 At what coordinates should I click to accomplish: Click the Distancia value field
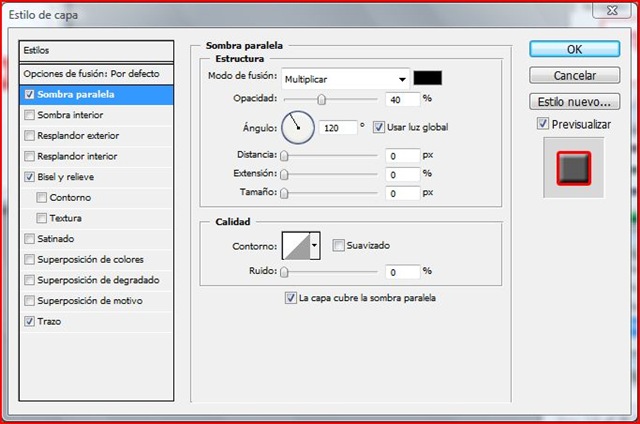click(x=402, y=156)
